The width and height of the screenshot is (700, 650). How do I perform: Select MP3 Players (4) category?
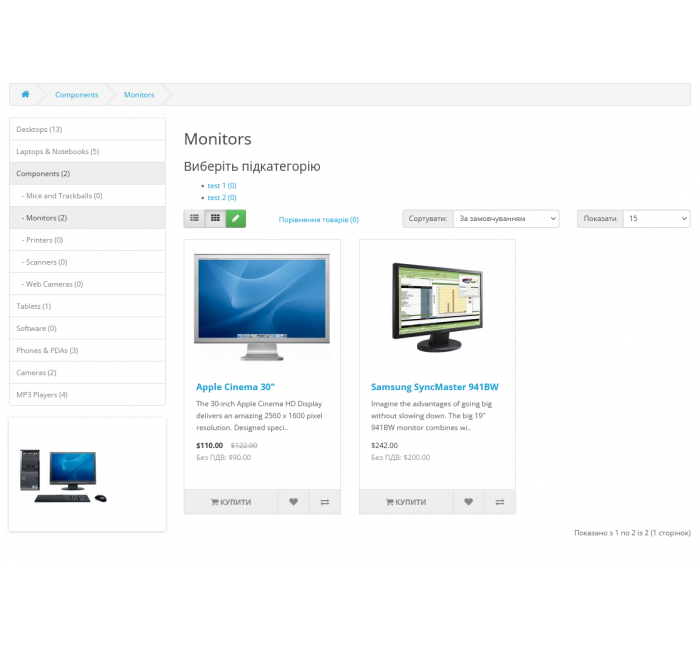coord(88,395)
